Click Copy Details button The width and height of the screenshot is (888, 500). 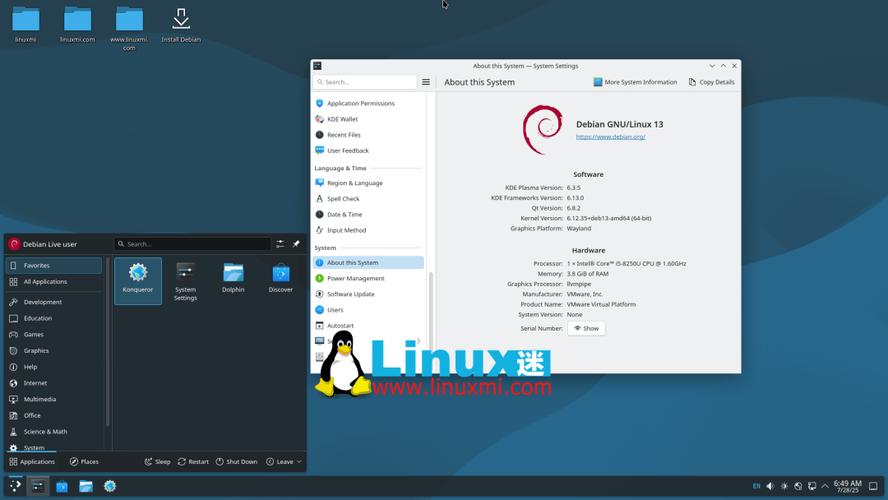pos(711,82)
